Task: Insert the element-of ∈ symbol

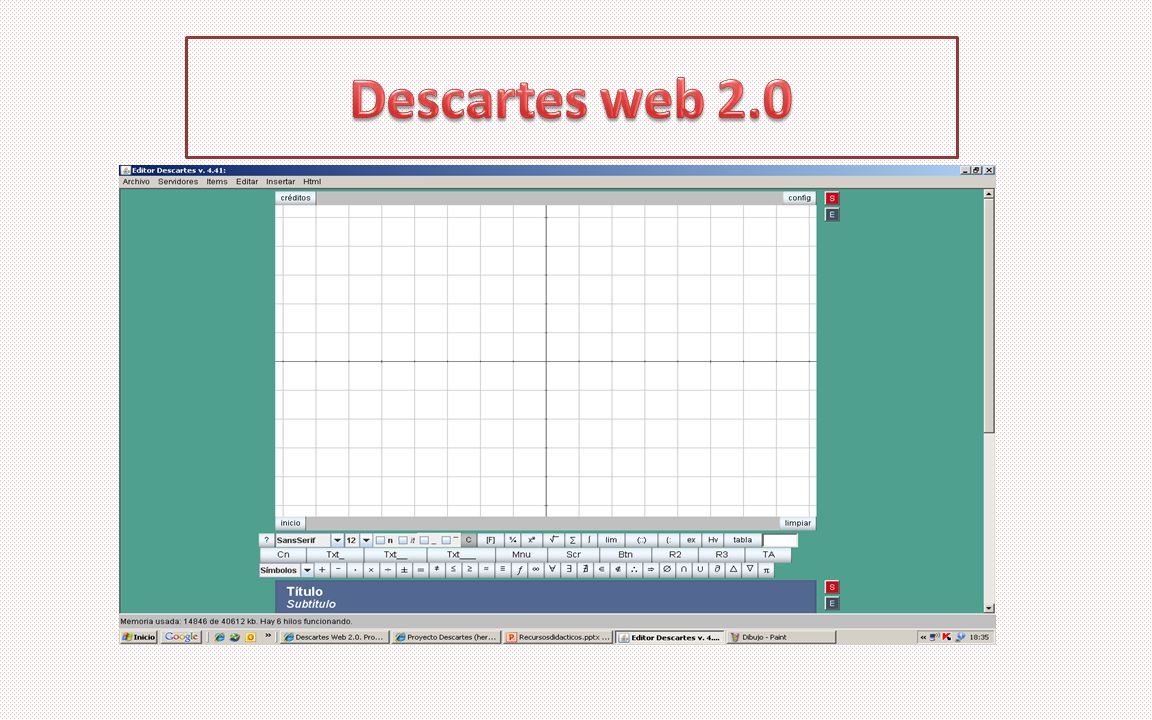Action: 601,569
